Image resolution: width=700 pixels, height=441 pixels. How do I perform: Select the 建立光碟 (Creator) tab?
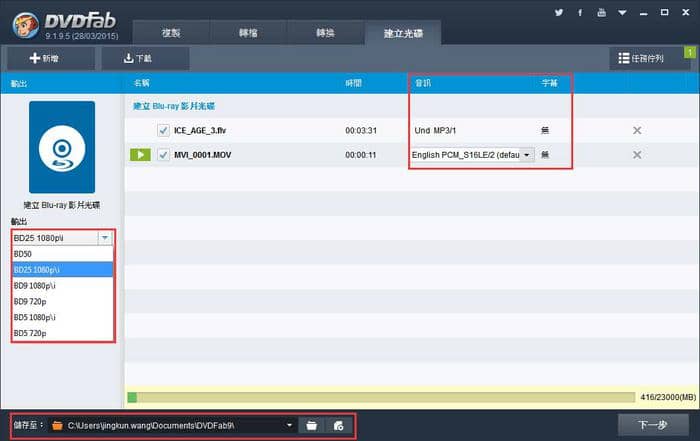(403, 33)
